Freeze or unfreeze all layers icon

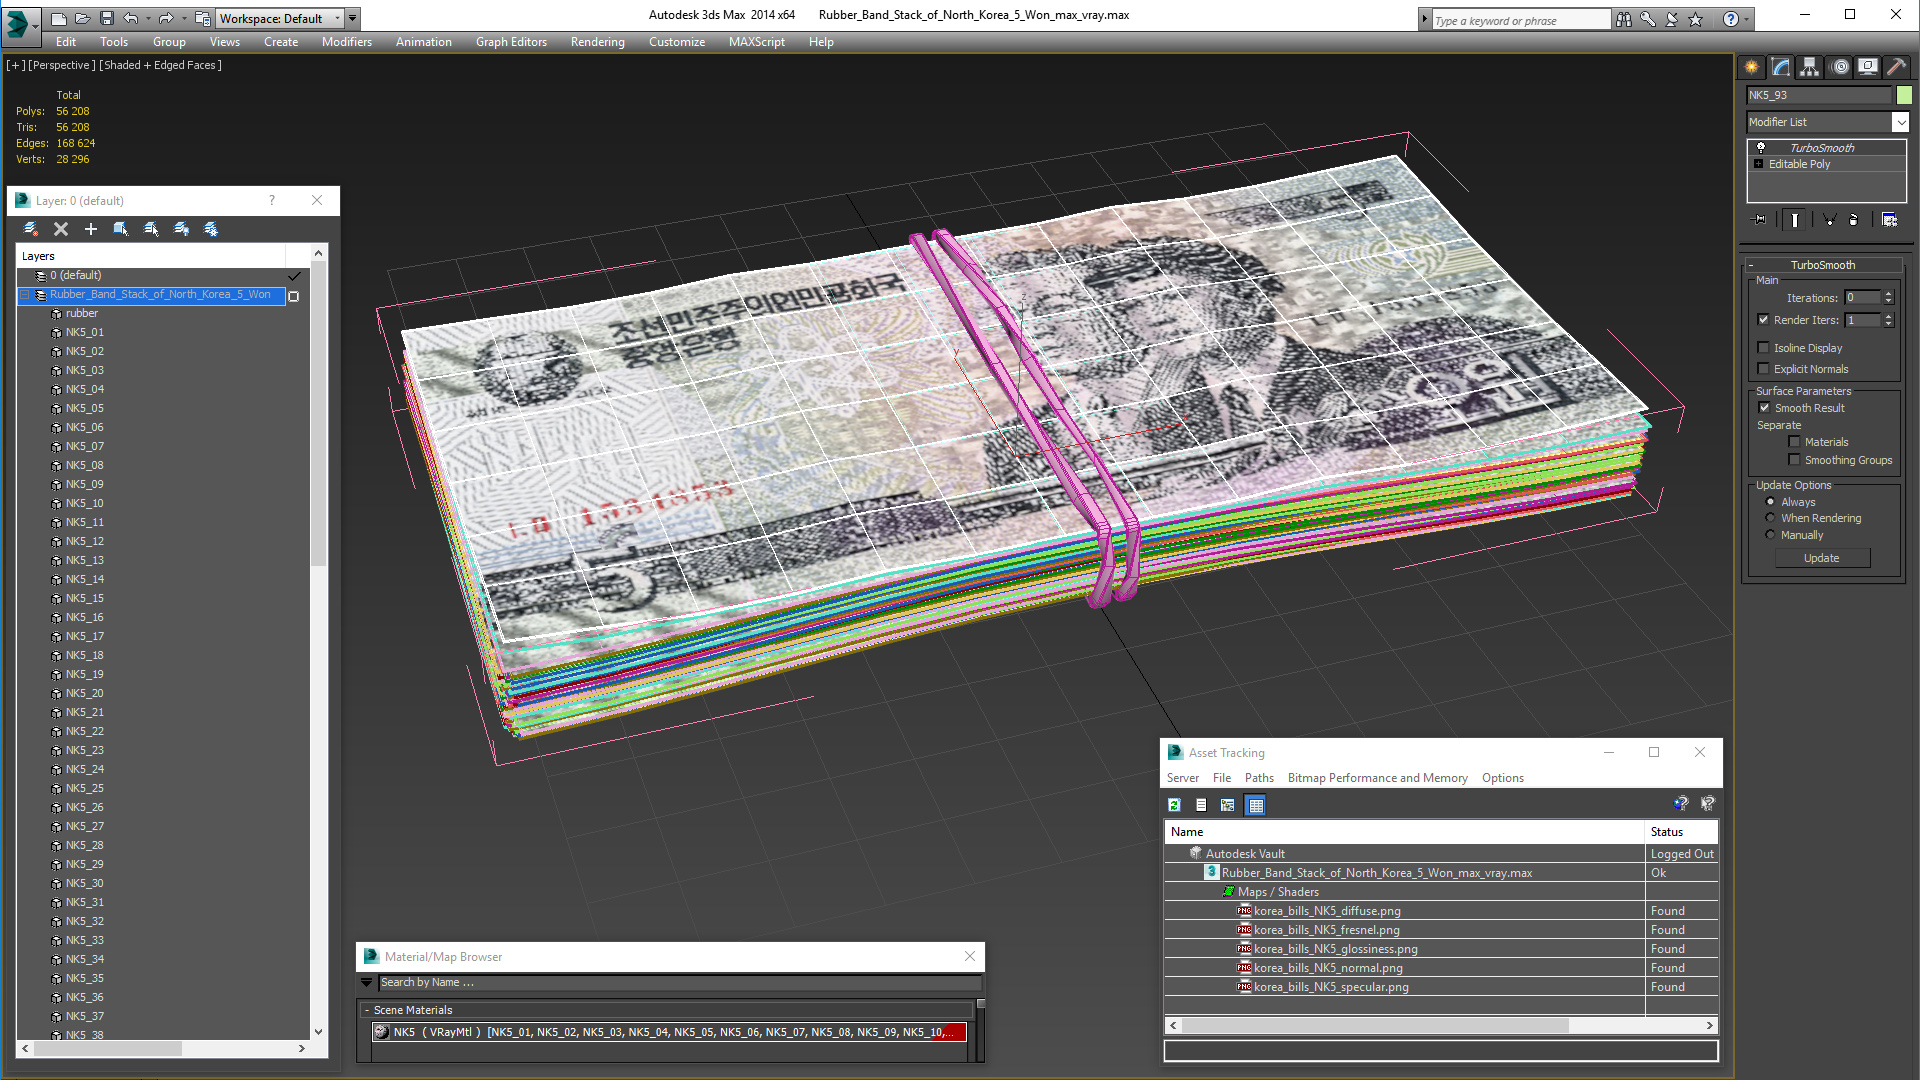coord(211,229)
